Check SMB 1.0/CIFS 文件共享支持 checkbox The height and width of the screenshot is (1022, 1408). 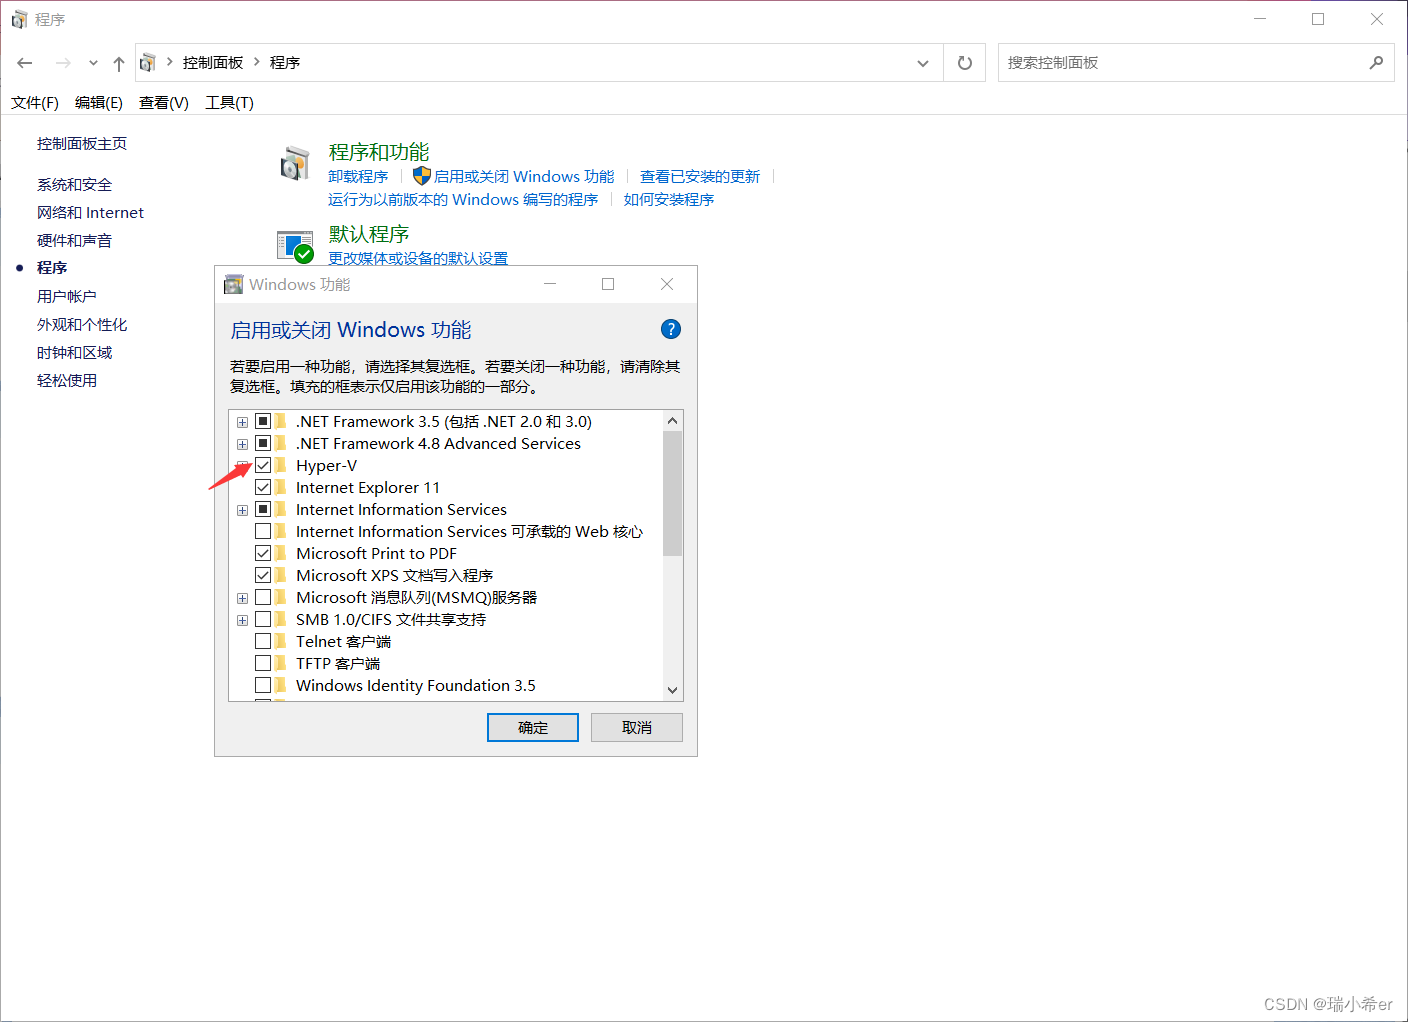click(263, 619)
